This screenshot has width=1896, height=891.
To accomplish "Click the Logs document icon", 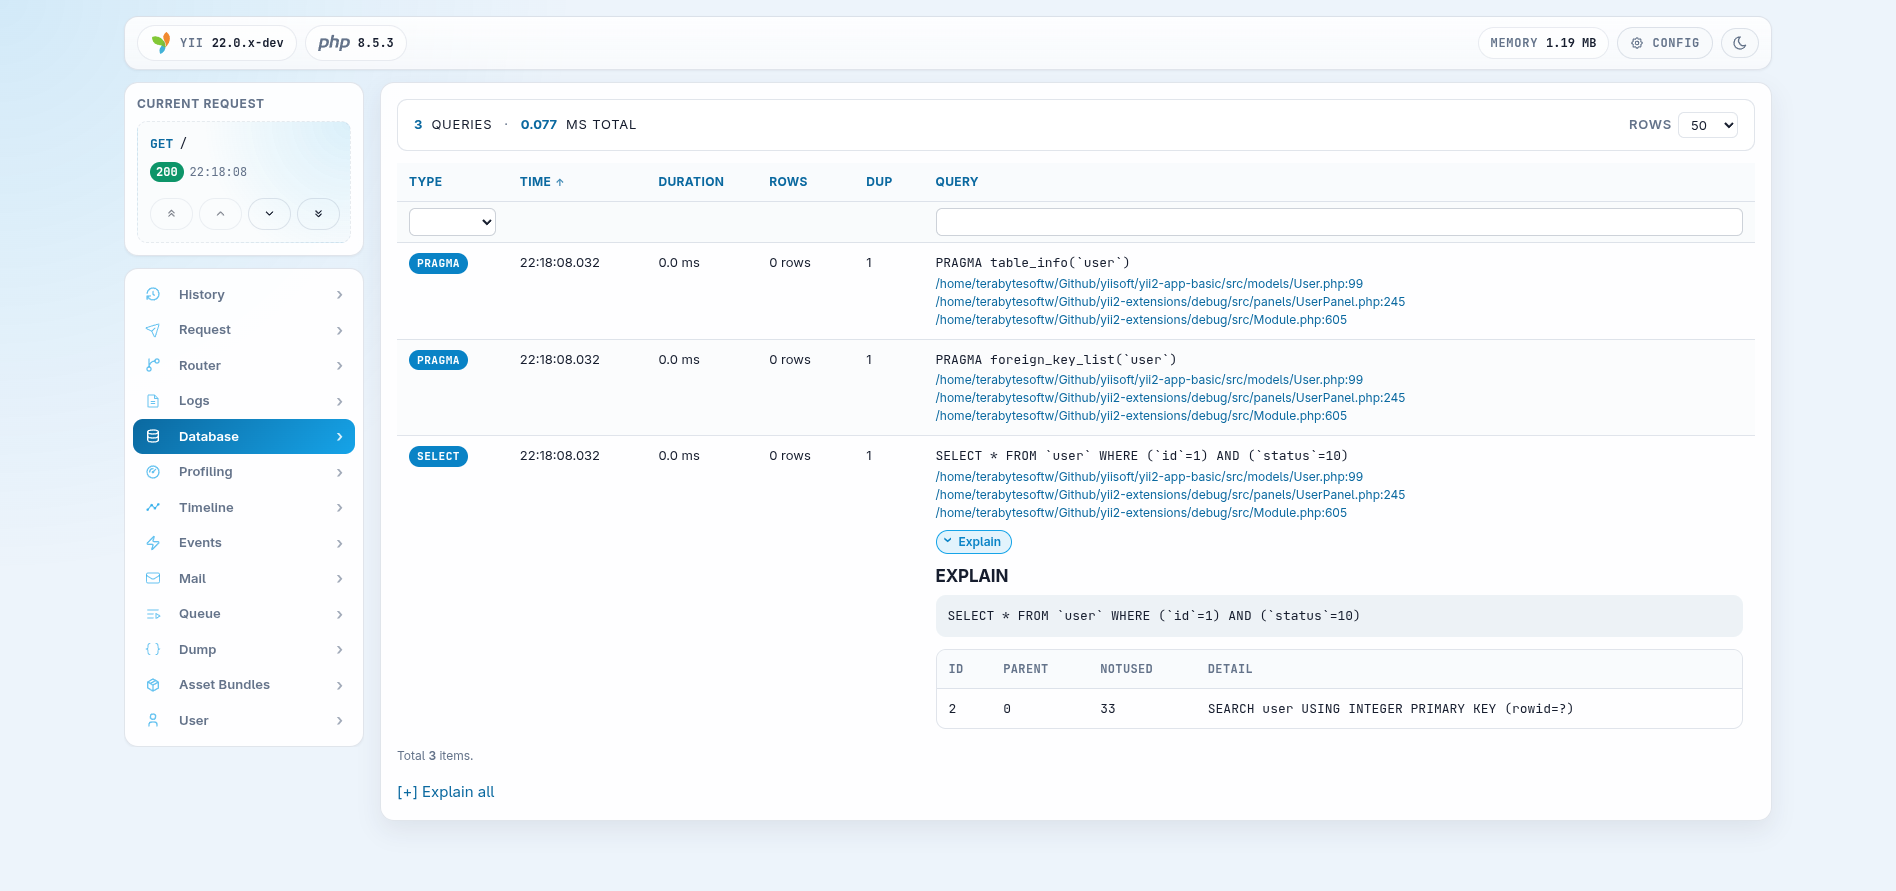I will [153, 401].
